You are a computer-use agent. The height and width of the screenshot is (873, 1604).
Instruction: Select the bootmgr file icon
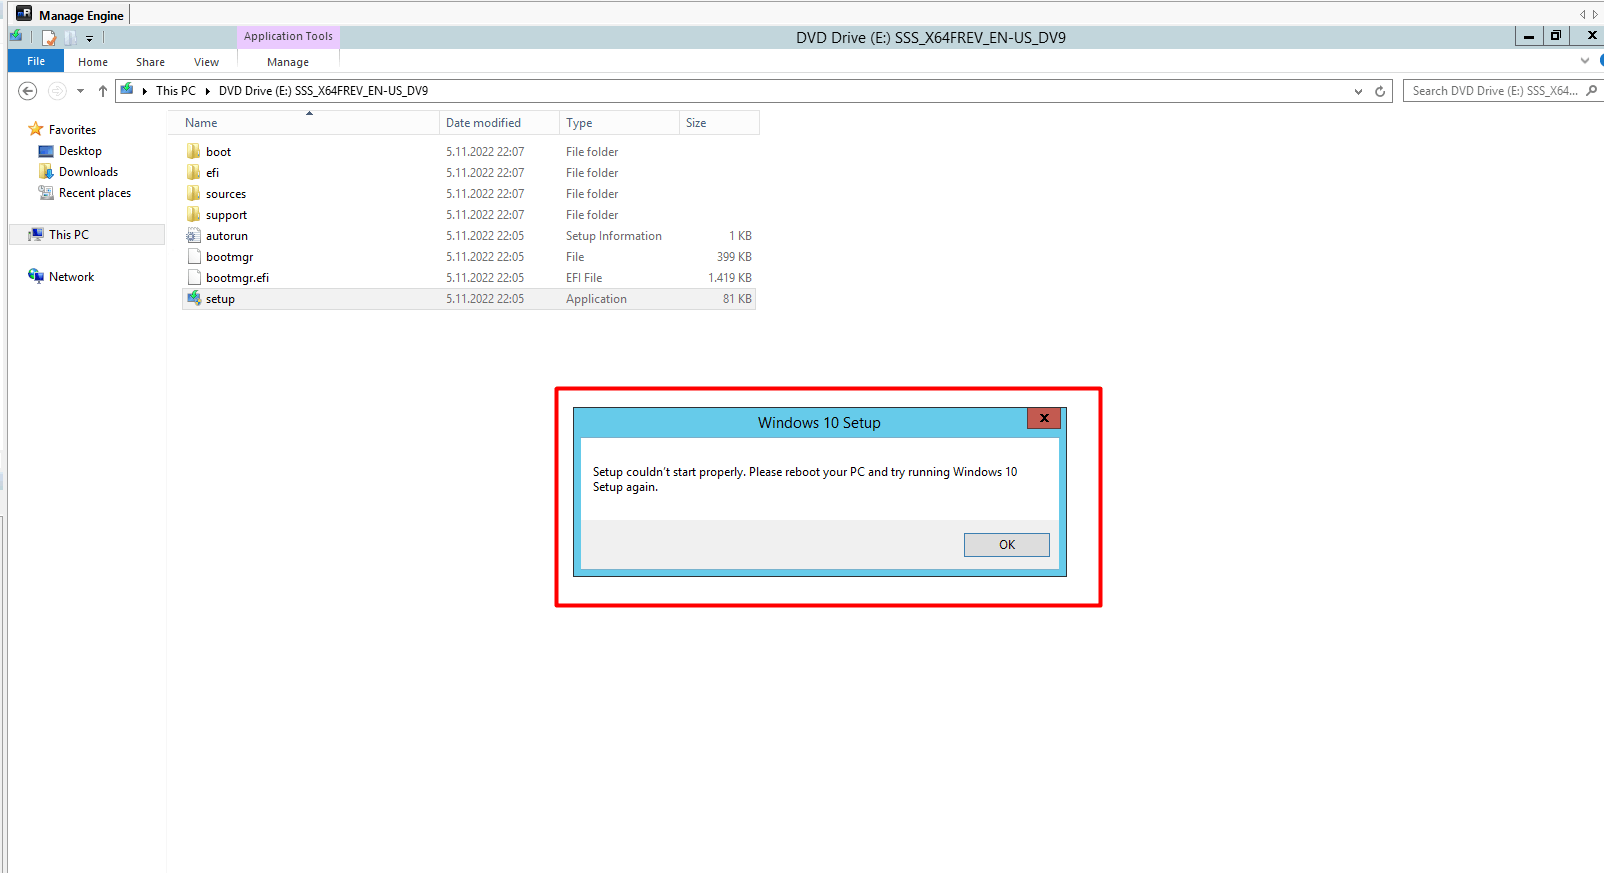(194, 257)
